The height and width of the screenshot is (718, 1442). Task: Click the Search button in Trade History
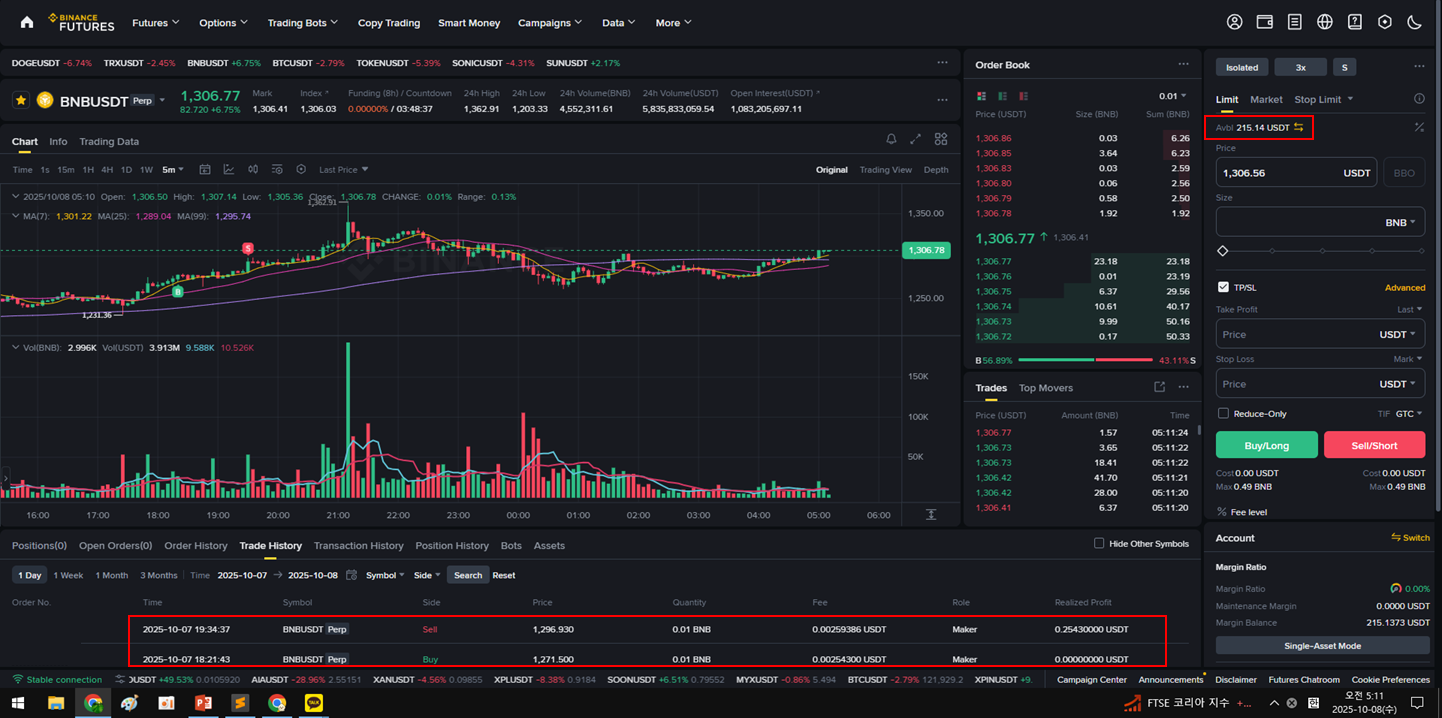click(468, 575)
